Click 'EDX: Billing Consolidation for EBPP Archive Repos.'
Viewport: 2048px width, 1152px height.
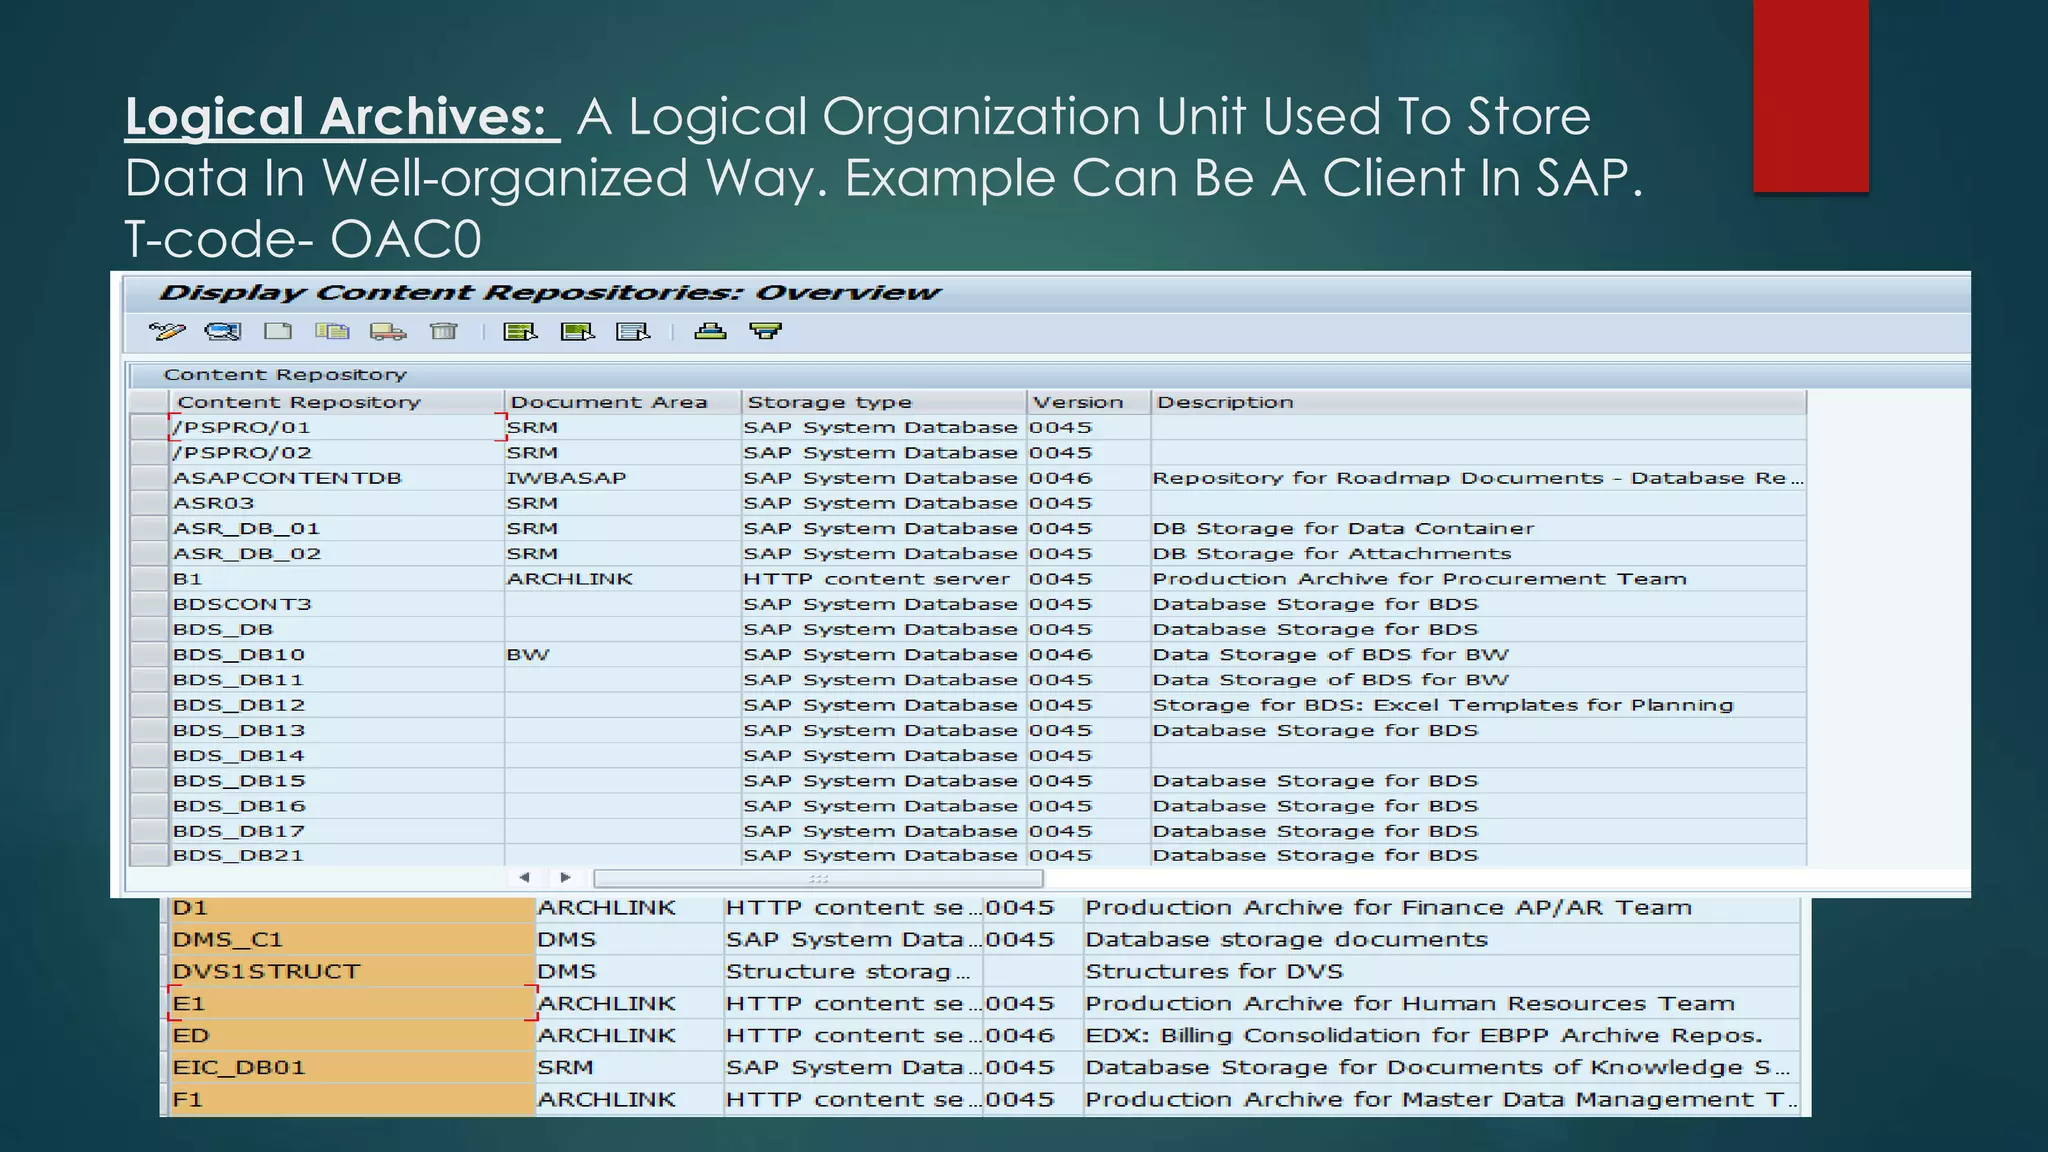coord(1424,1035)
